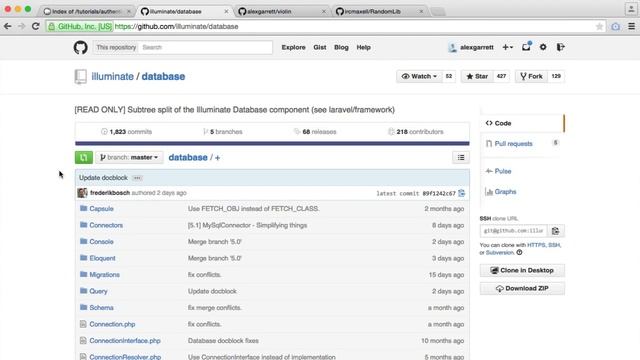The width and height of the screenshot is (640, 360).
Task: Open the Query folder
Action: (98, 291)
